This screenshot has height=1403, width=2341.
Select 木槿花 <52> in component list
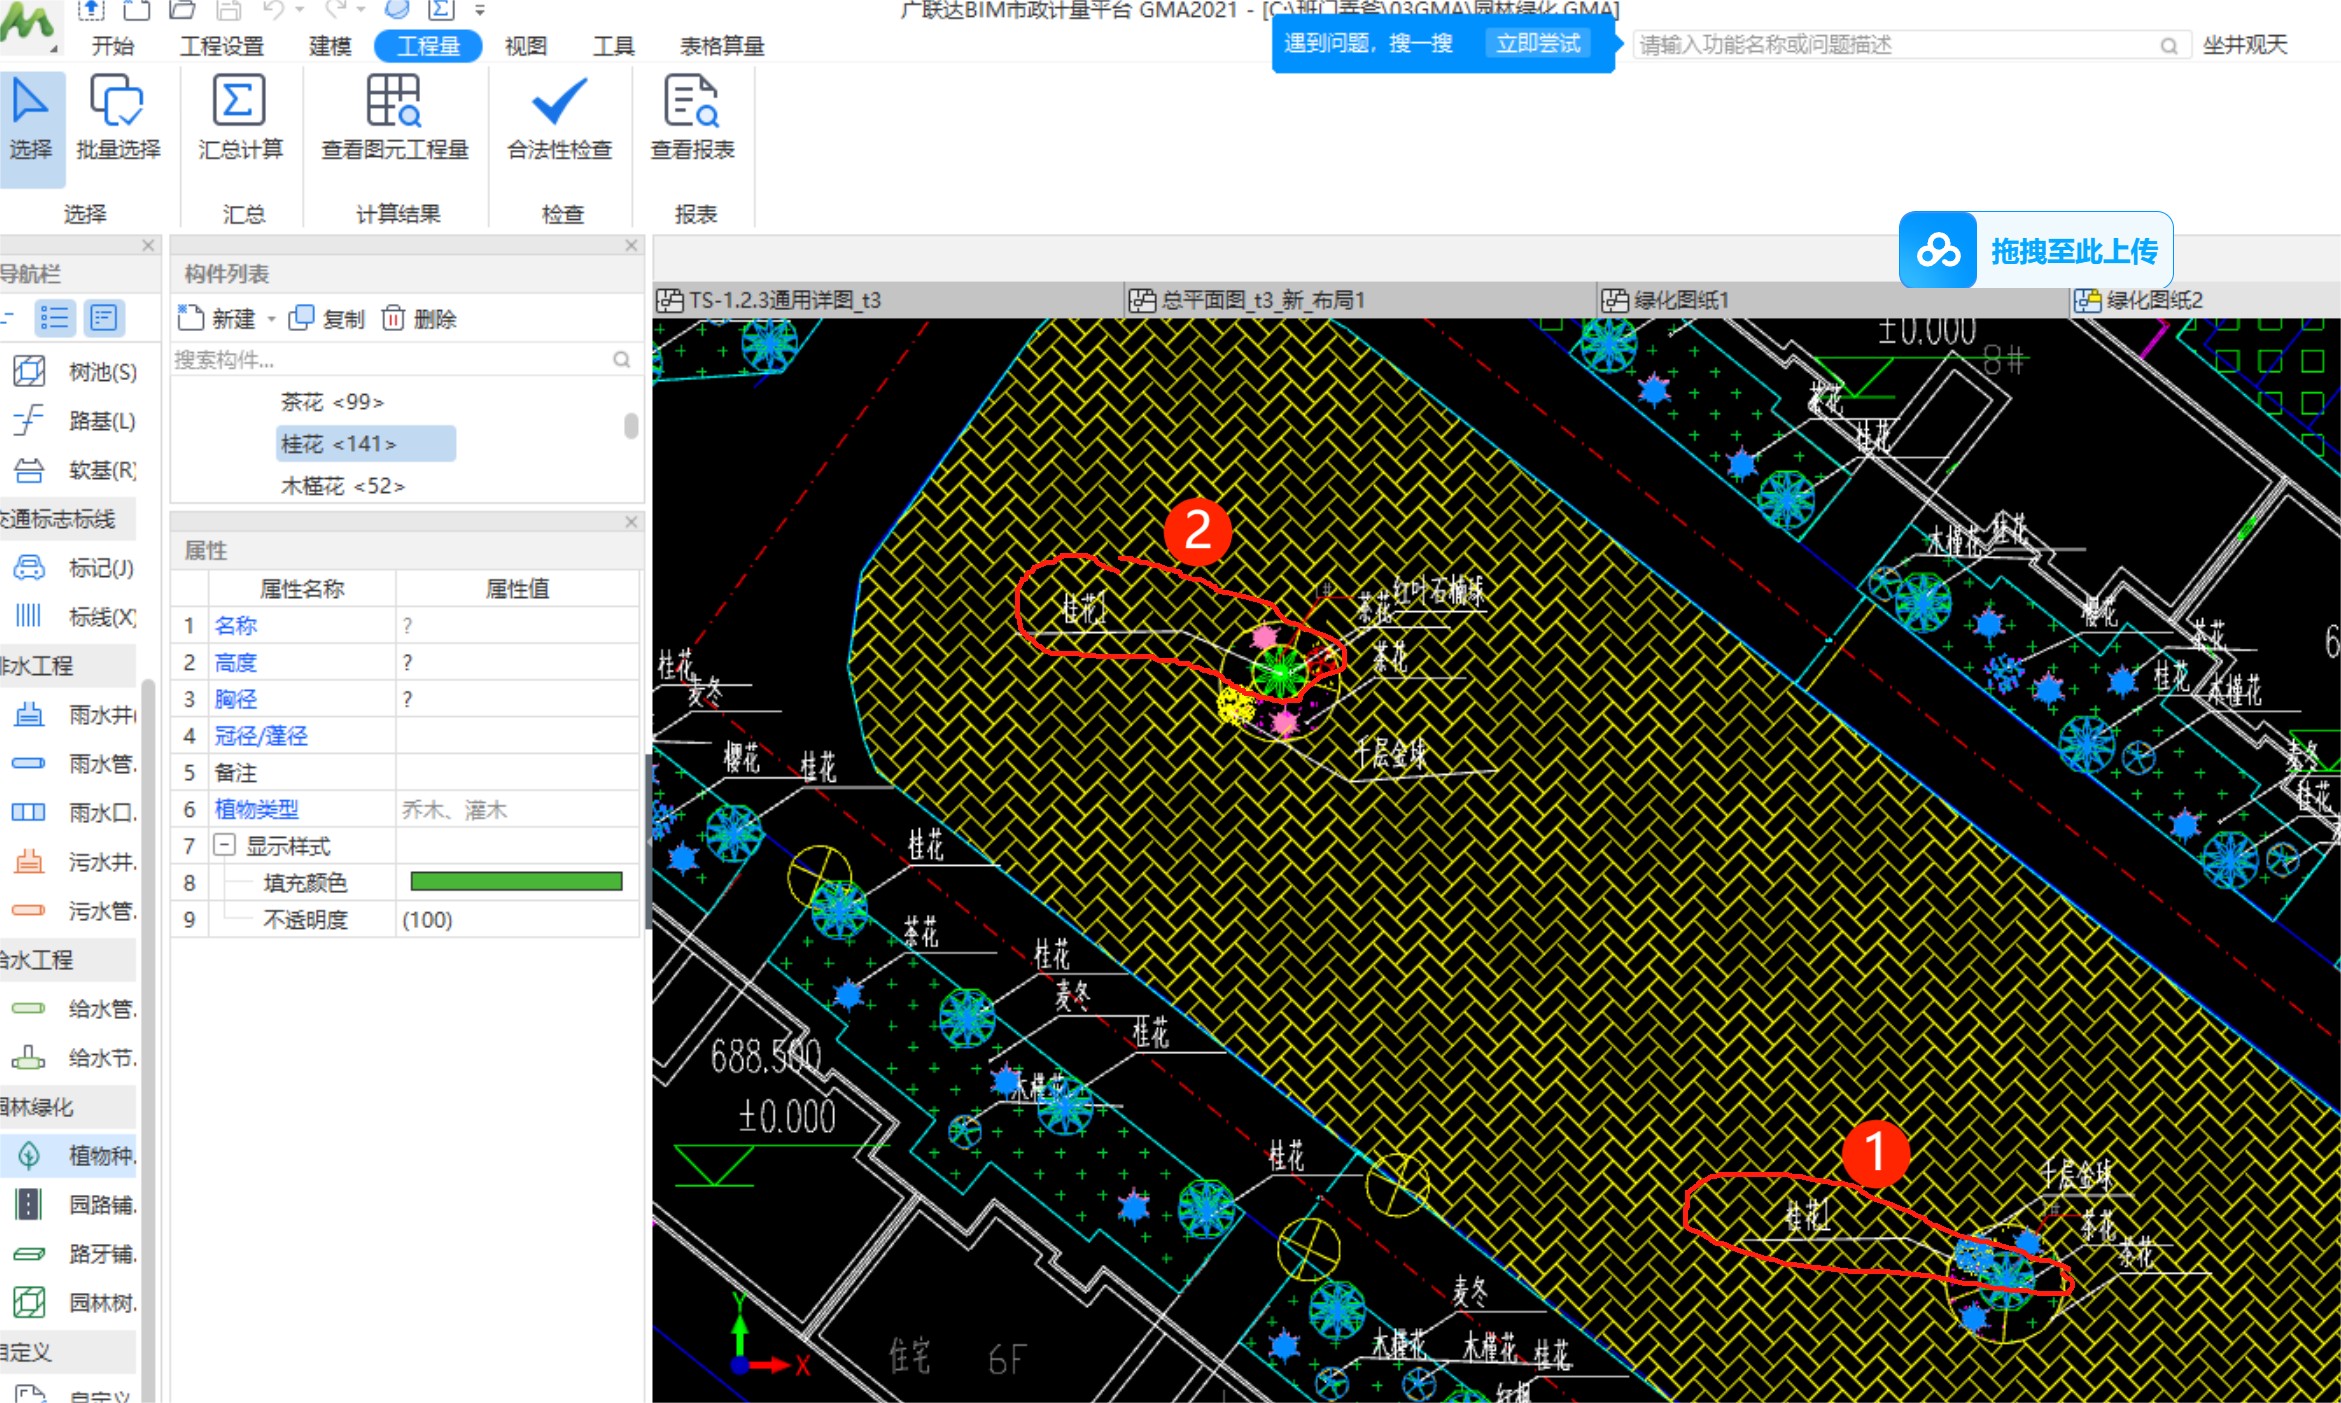click(x=343, y=485)
